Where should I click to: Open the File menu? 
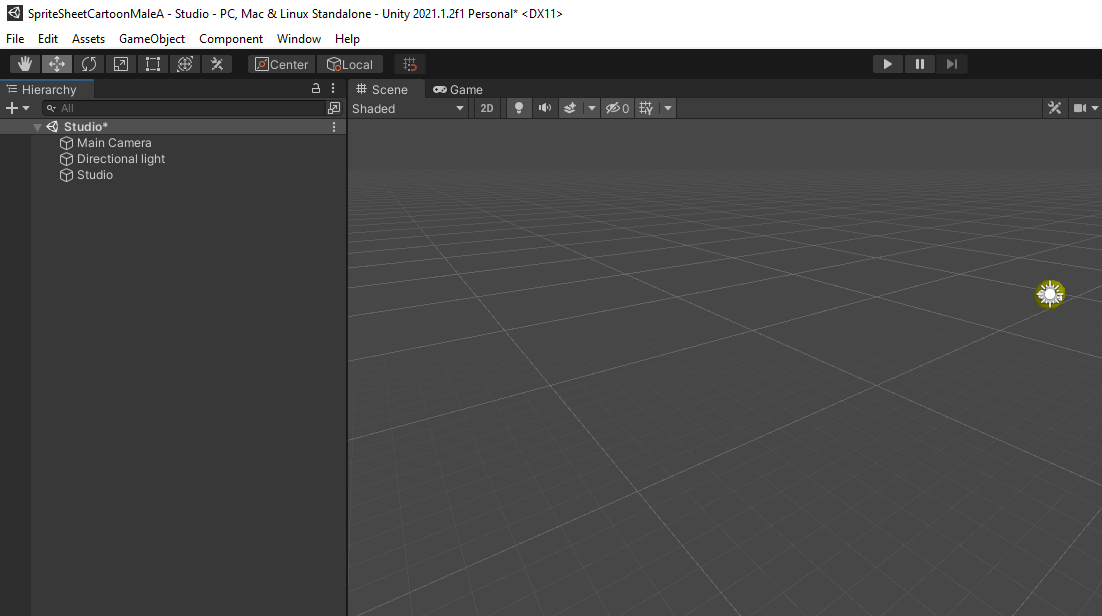15,39
